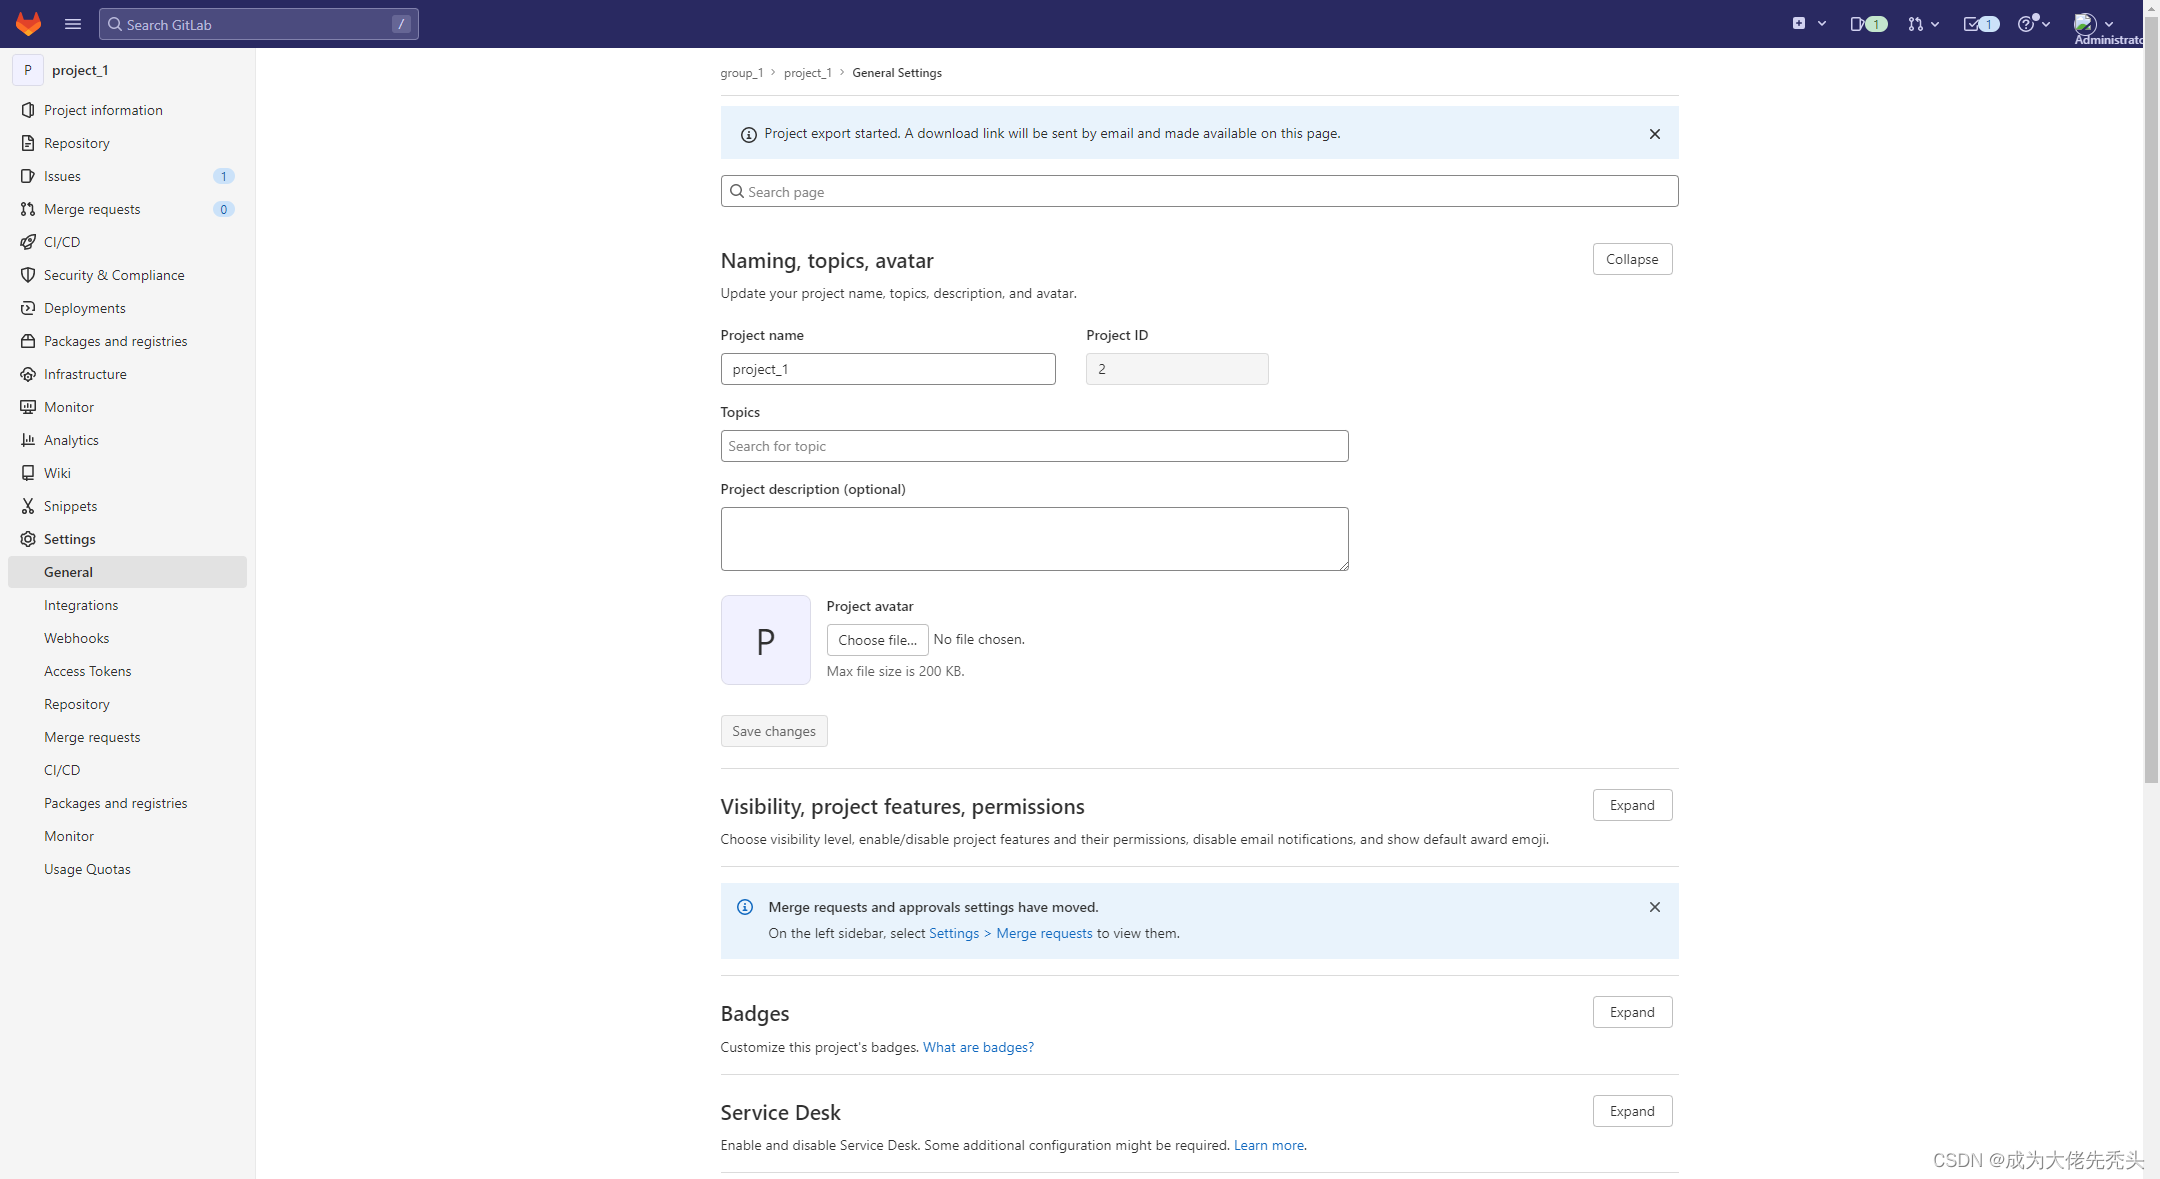Image resolution: width=2160 pixels, height=1179 pixels.
Task: Click the info icon in export alert
Action: pyautogui.click(x=748, y=134)
